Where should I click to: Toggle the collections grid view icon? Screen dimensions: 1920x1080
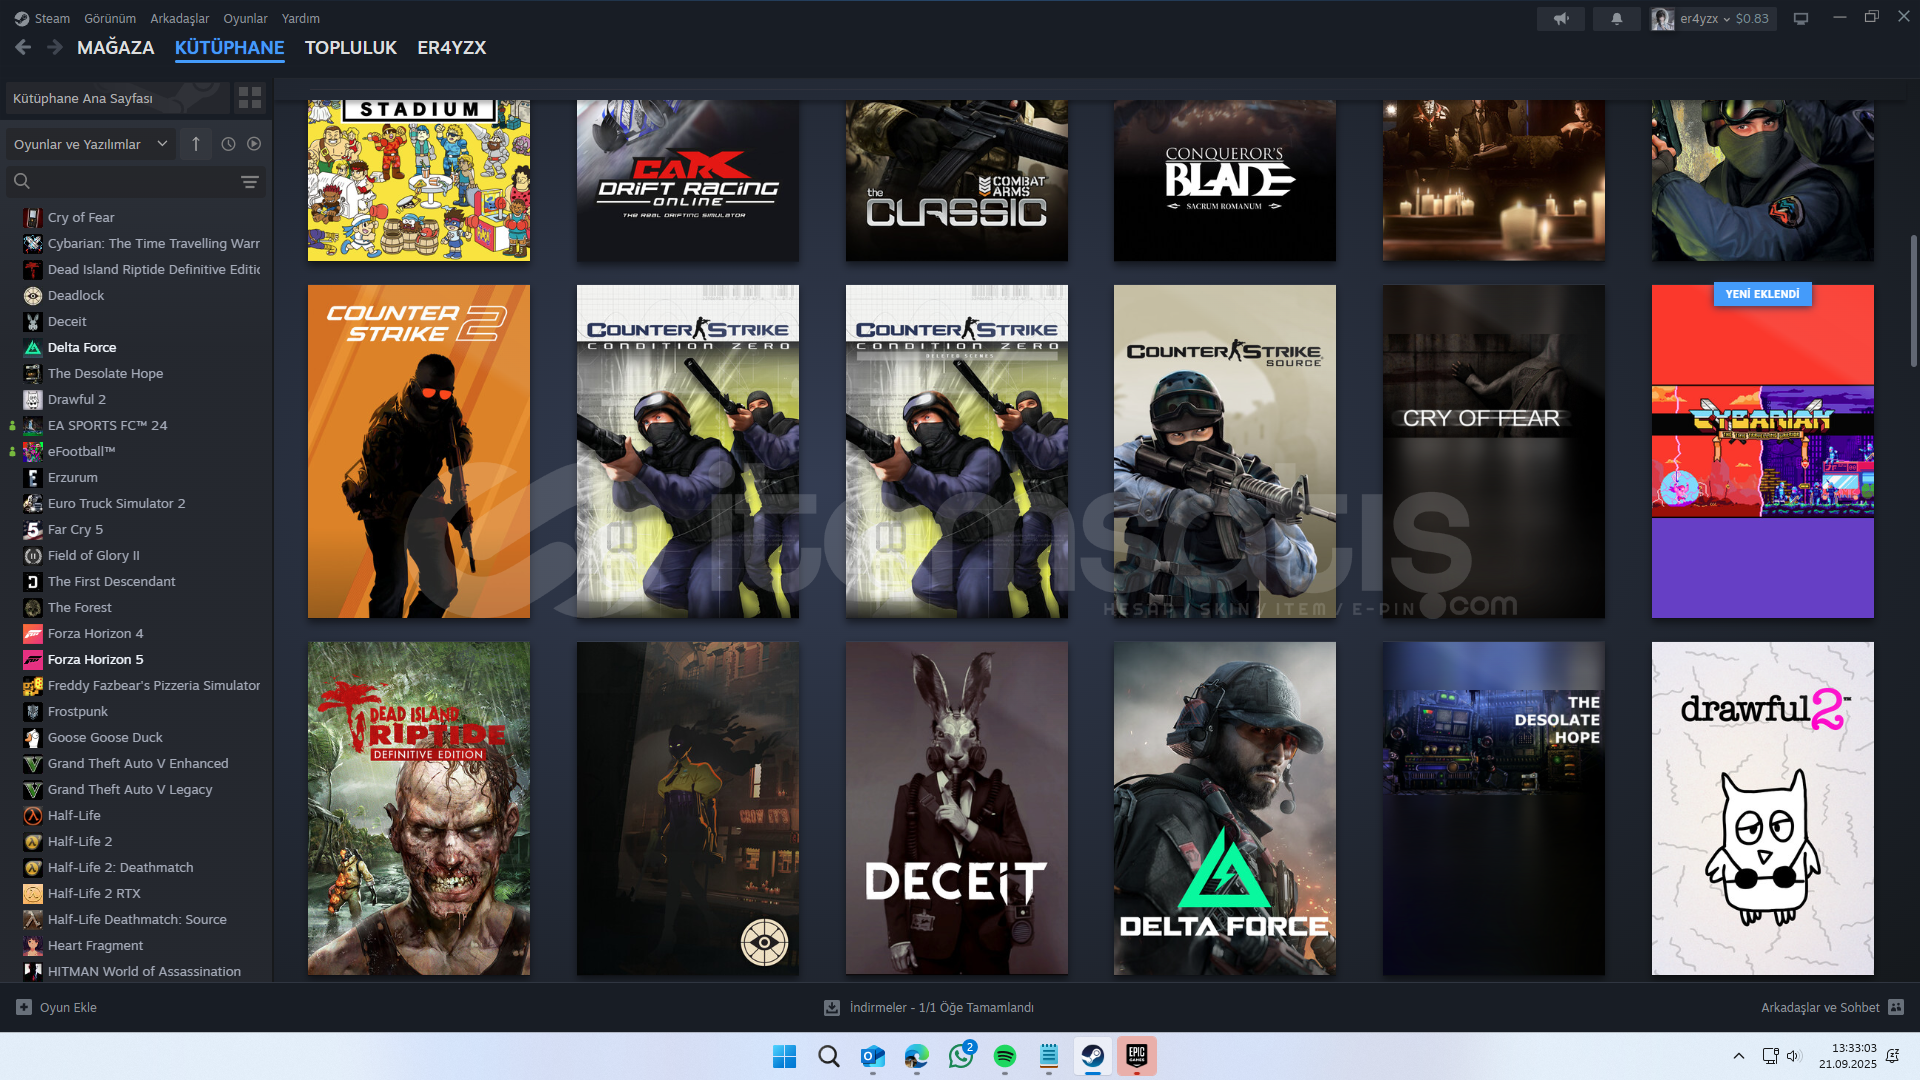click(250, 97)
